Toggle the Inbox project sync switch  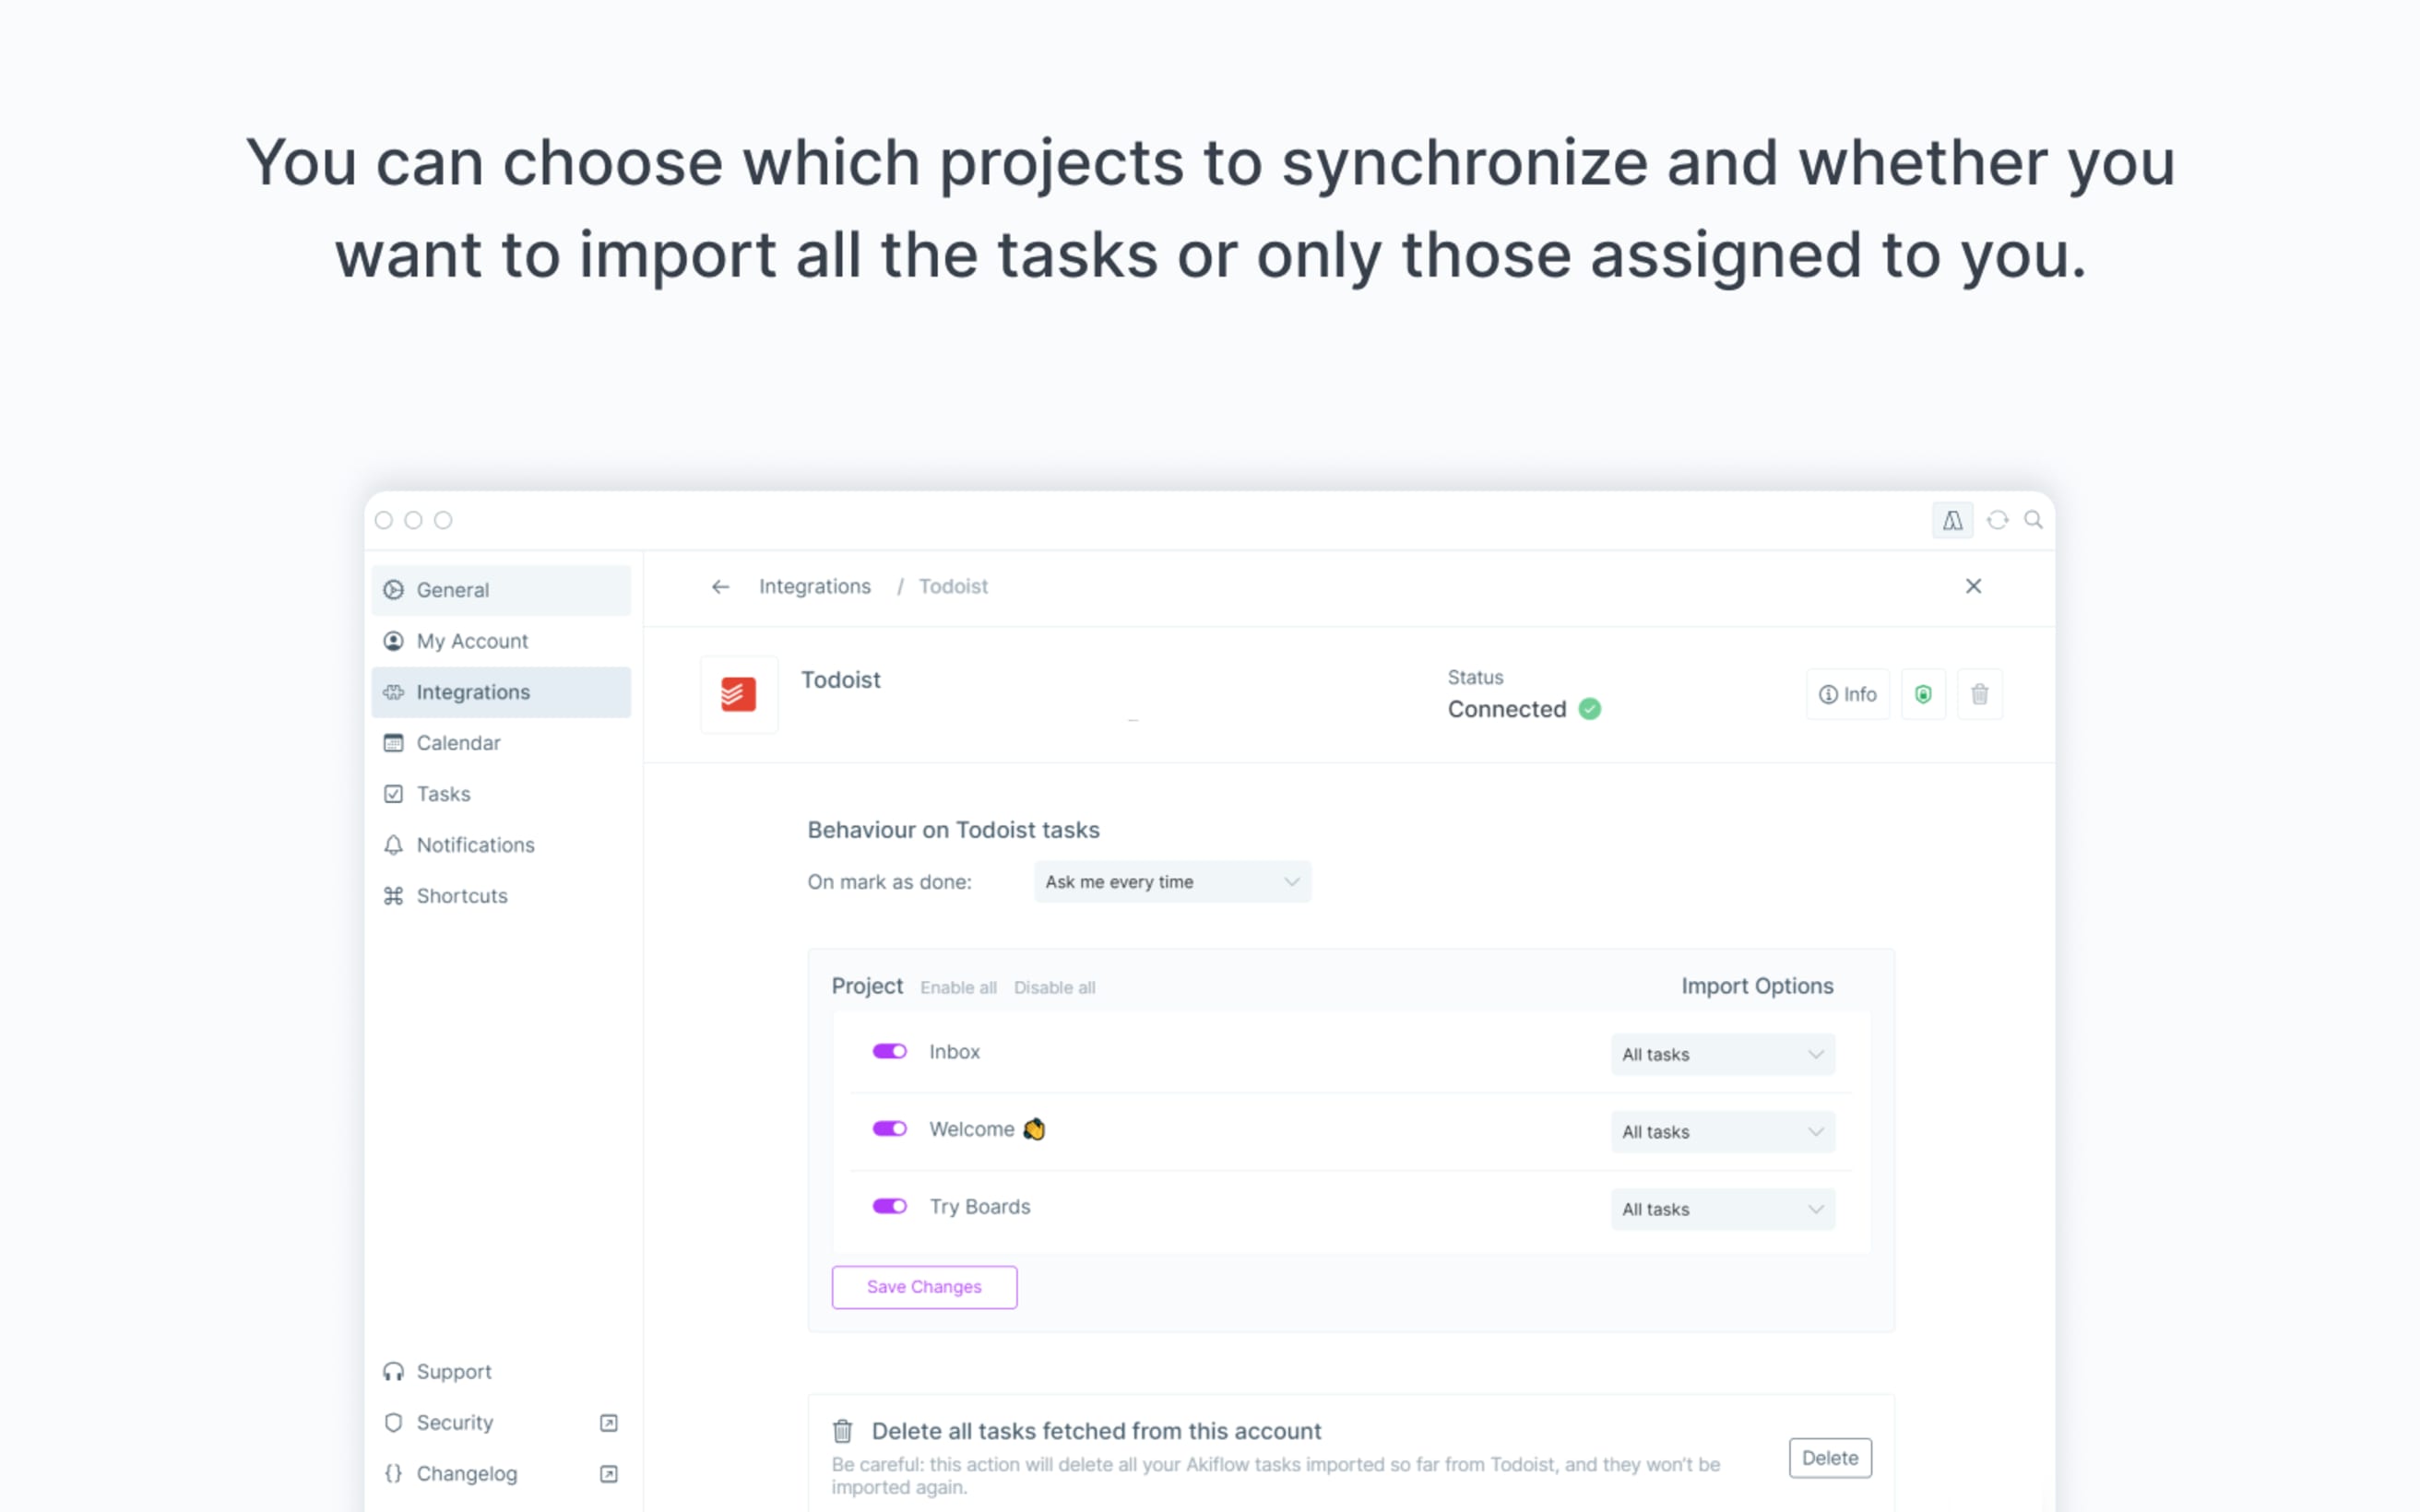[890, 1050]
